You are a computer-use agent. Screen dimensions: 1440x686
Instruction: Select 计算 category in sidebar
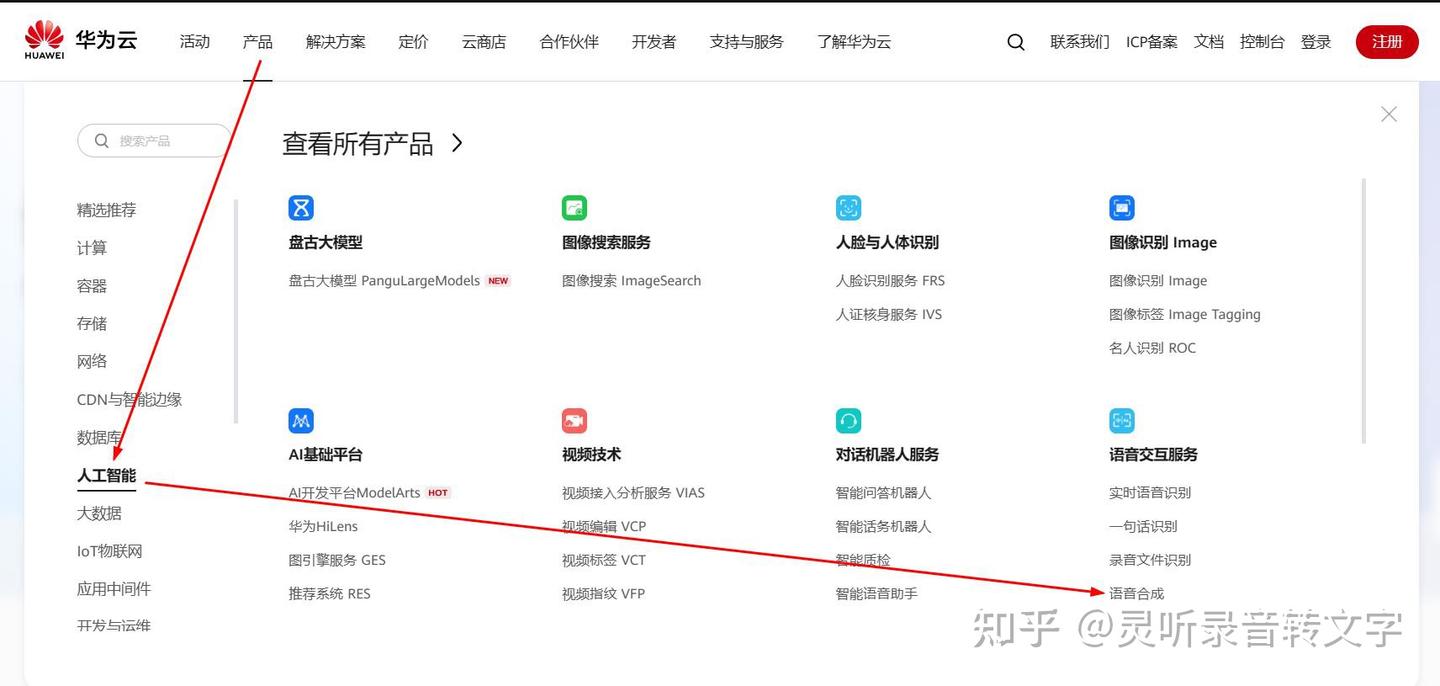point(92,248)
